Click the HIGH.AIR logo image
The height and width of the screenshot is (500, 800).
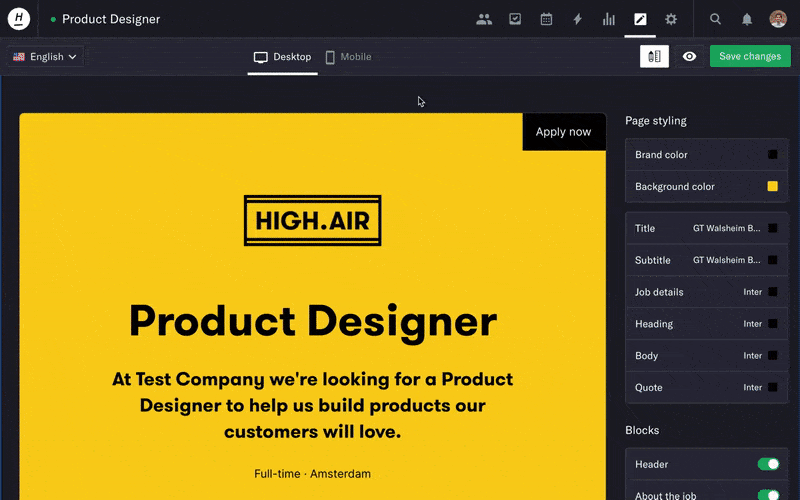[x=312, y=220]
